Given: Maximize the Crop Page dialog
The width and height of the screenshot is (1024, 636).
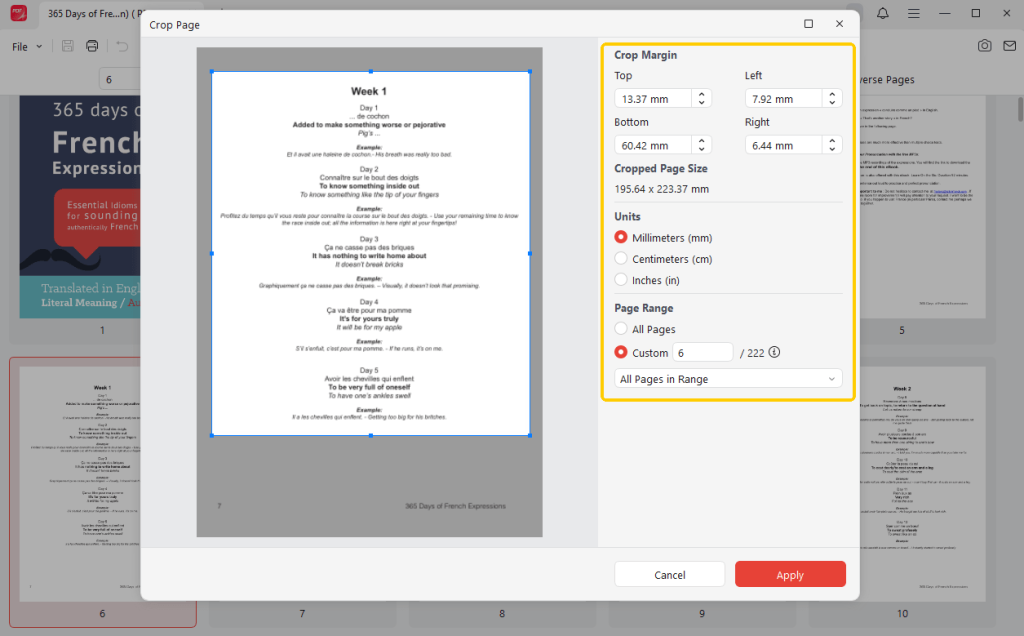Looking at the screenshot, I should click(x=808, y=24).
